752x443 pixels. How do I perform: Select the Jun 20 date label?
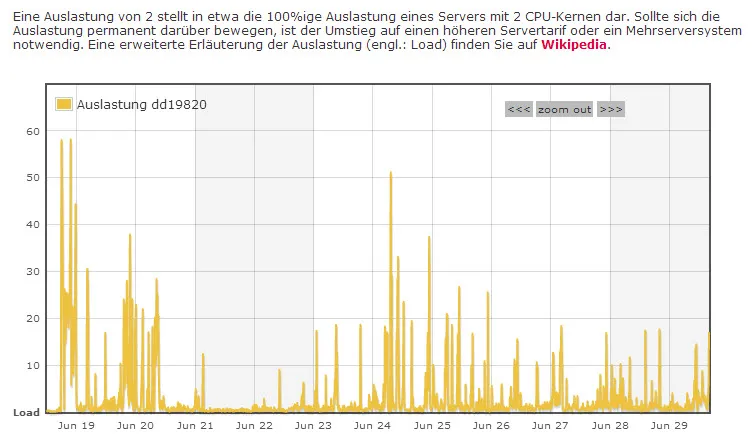pyautogui.click(x=135, y=425)
